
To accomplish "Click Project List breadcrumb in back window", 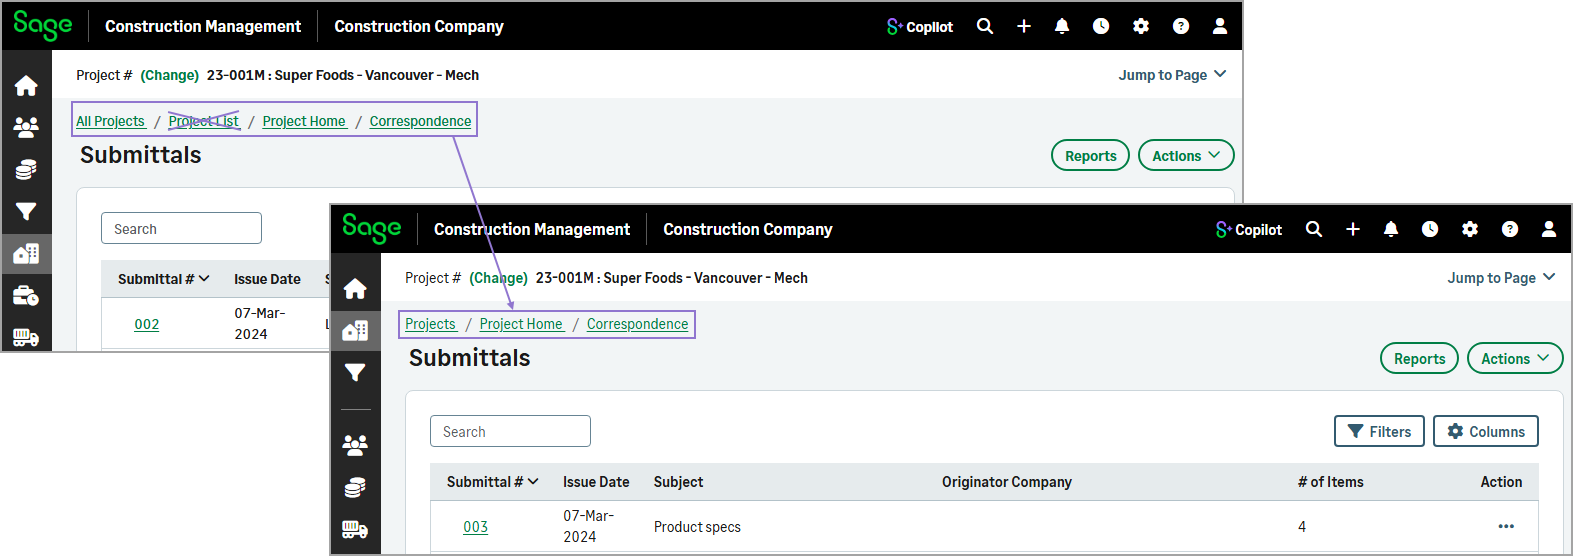I will [x=204, y=121].
